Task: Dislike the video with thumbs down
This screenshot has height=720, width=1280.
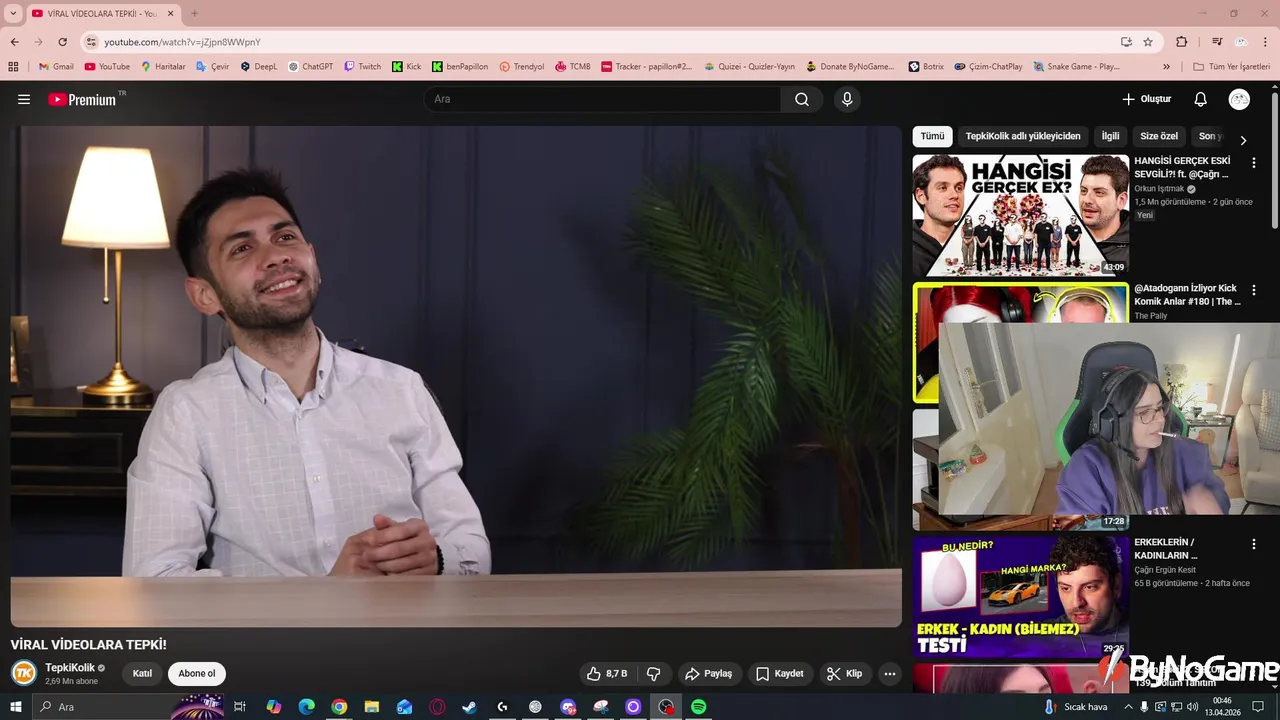Action: pyautogui.click(x=654, y=674)
